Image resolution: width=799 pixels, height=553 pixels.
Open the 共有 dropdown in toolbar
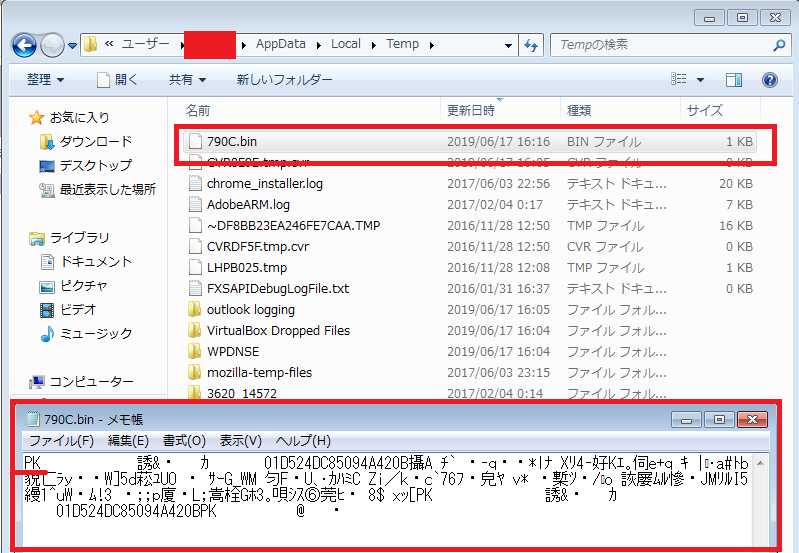187,80
